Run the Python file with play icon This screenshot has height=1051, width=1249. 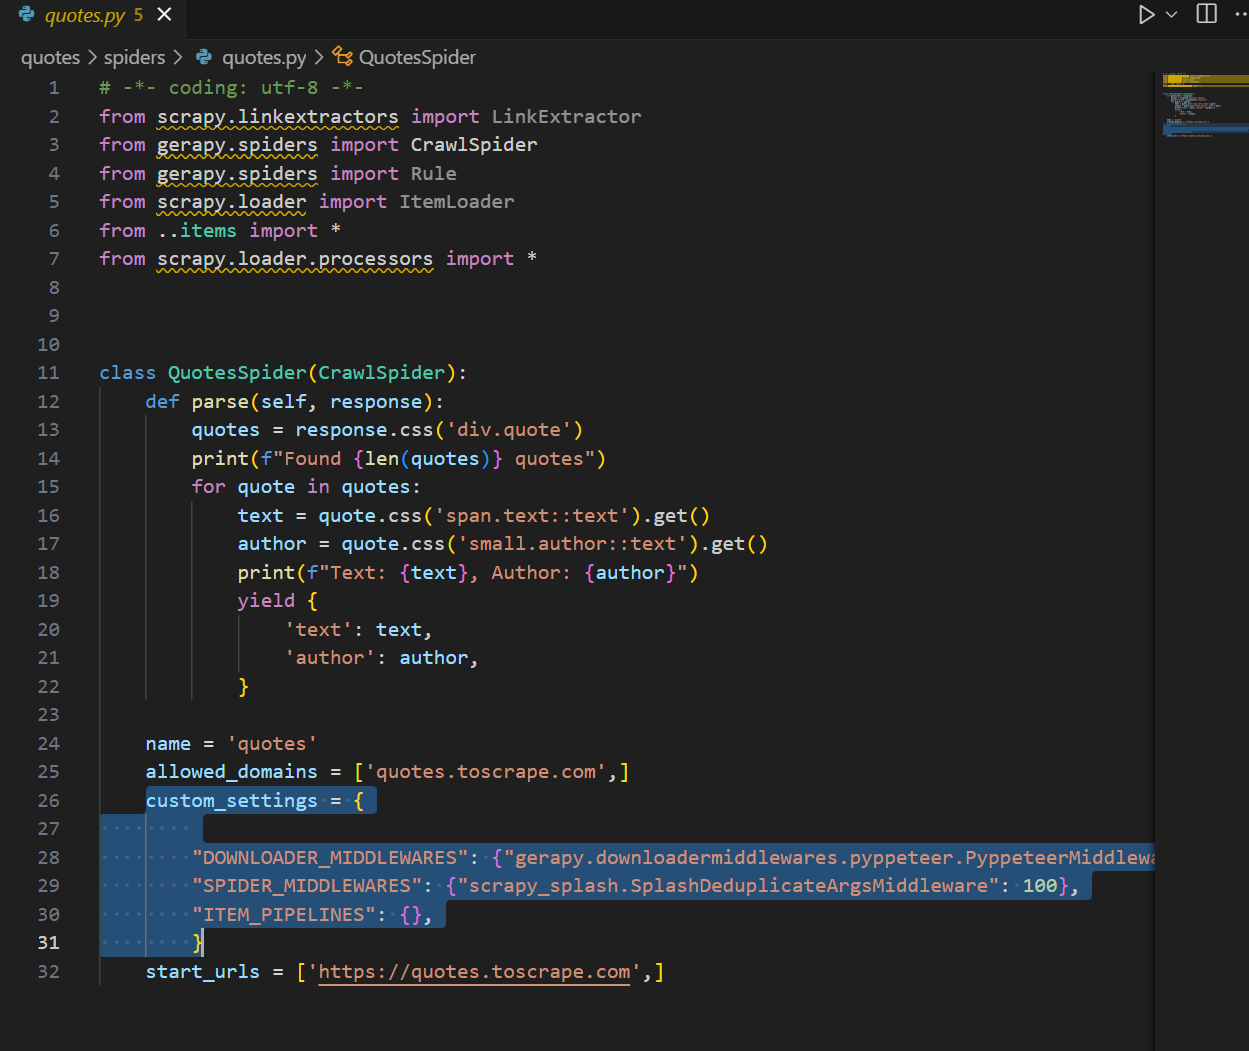coord(1147,15)
